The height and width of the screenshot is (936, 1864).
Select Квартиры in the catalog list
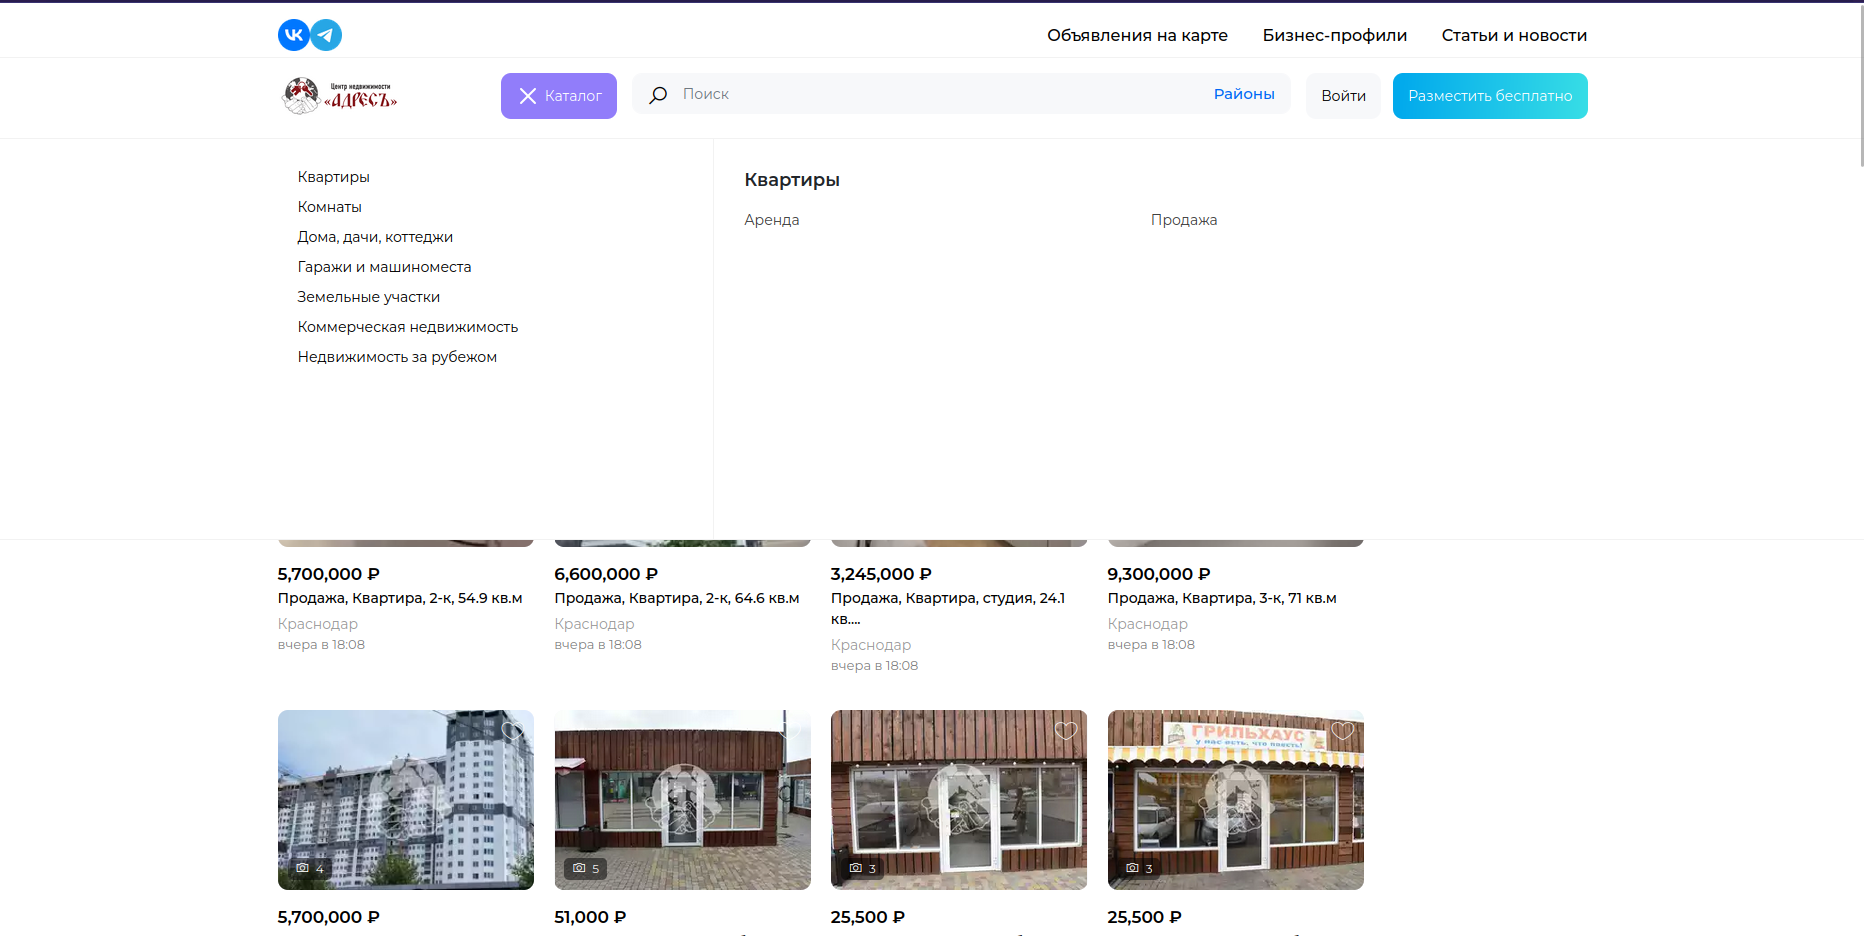tap(333, 177)
